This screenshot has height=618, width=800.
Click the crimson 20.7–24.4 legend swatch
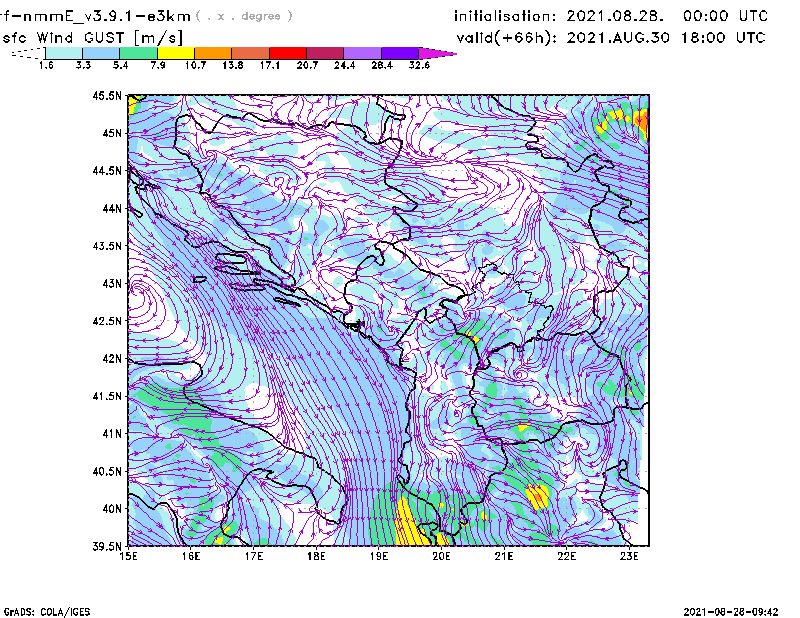pyautogui.click(x=325, y=53)
